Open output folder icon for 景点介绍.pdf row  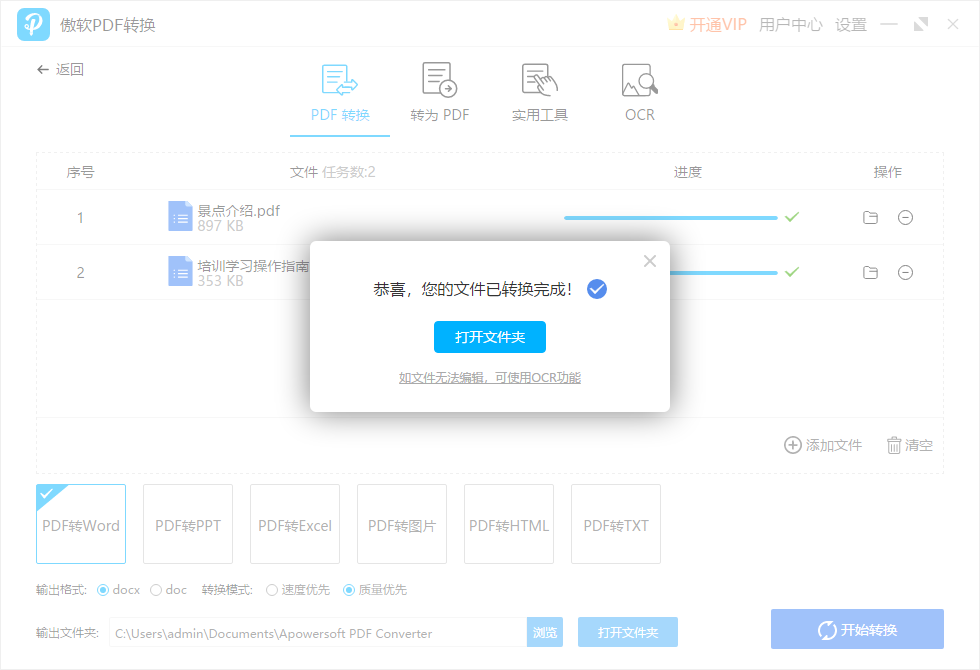click(x=870, y=216)
